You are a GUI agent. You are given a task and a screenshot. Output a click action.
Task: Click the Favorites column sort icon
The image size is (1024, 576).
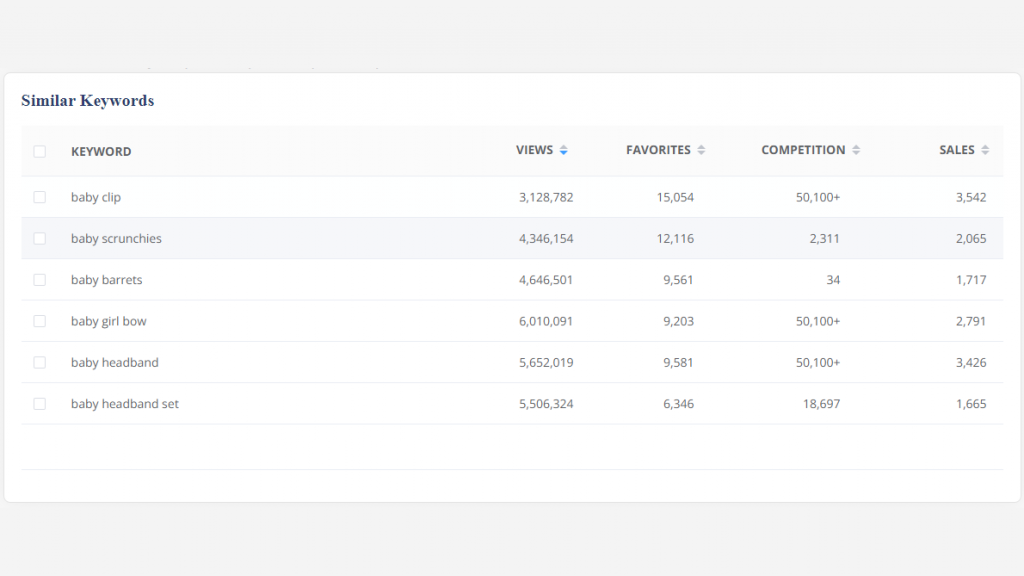(701, 150)
